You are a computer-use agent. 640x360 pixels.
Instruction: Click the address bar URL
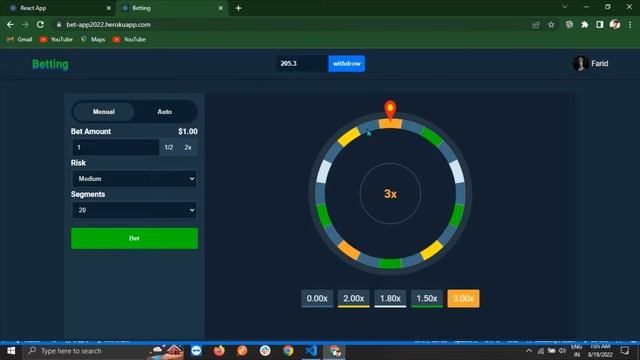109,25
